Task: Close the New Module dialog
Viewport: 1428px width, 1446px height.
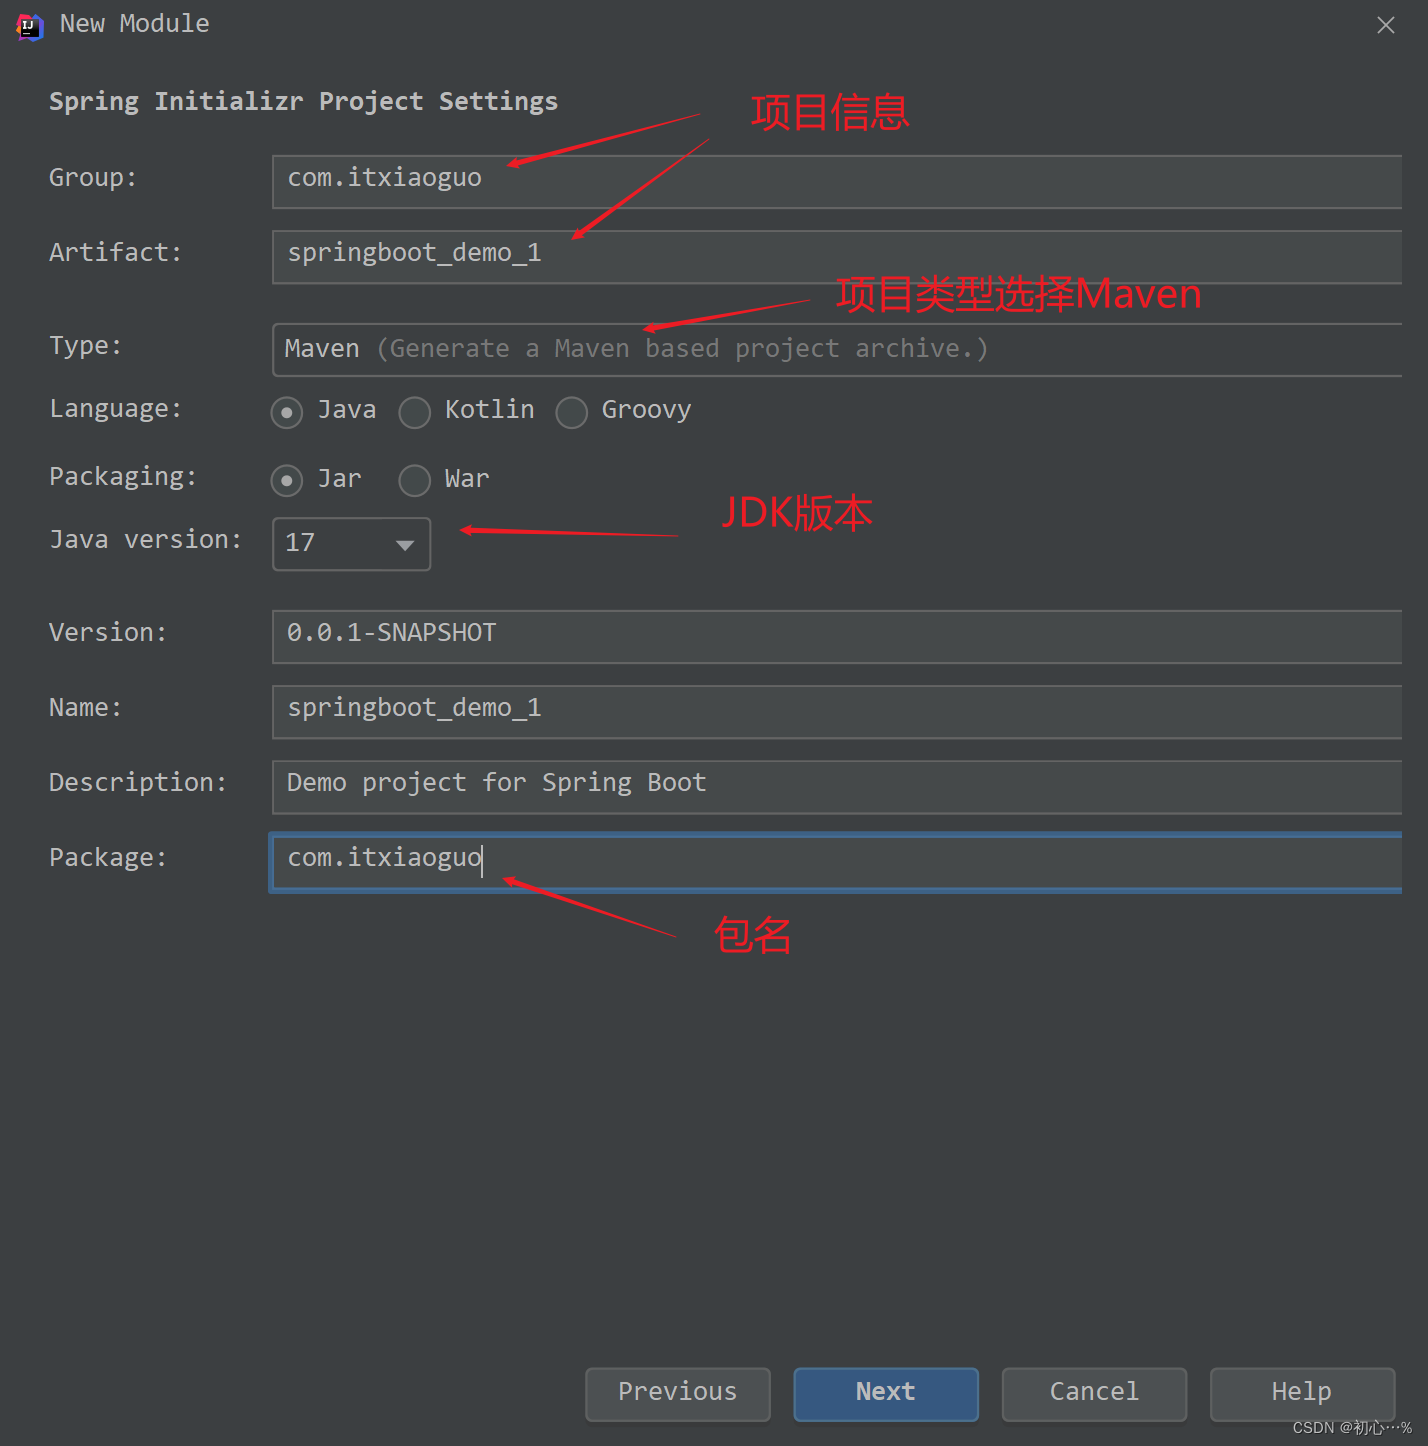Action: pos(1385,25)
